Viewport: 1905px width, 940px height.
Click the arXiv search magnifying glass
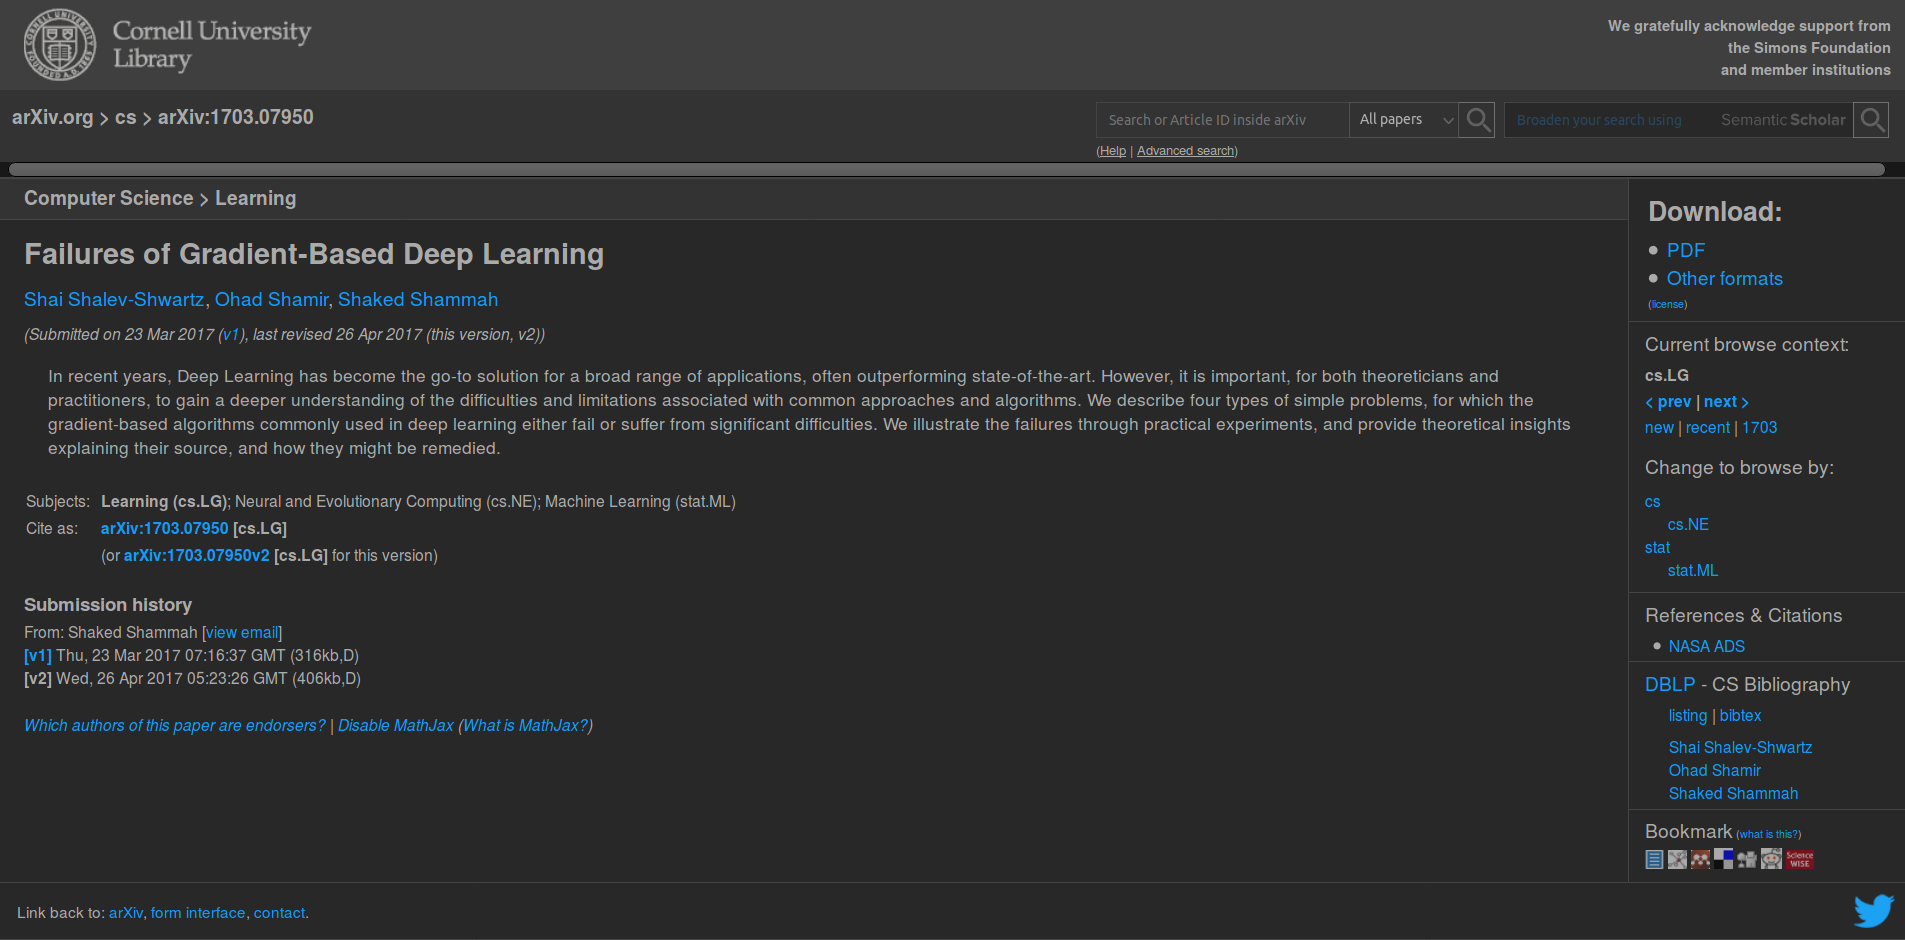point(1477,119)
